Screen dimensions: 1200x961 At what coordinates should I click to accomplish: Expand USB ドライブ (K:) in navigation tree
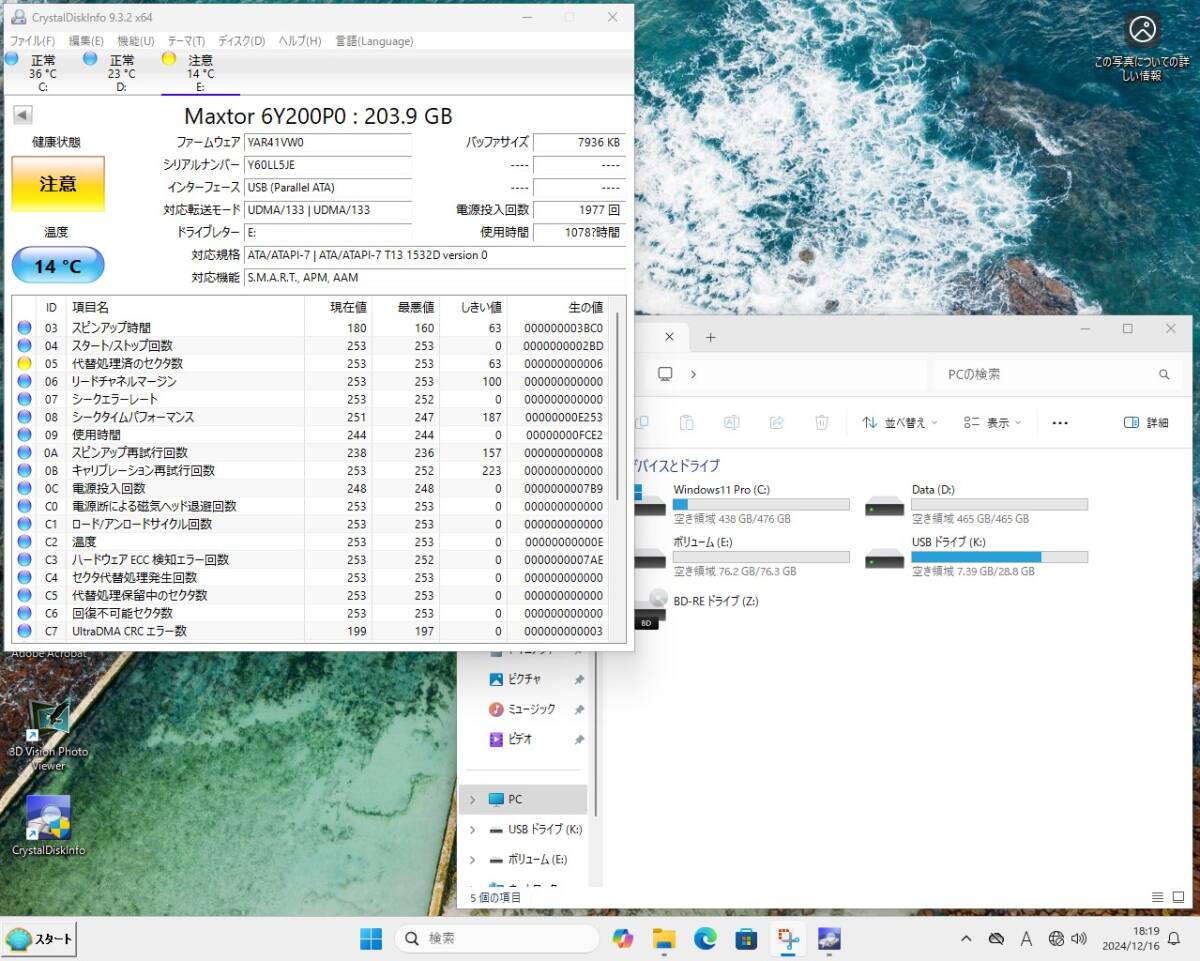(x=472, y=830)
